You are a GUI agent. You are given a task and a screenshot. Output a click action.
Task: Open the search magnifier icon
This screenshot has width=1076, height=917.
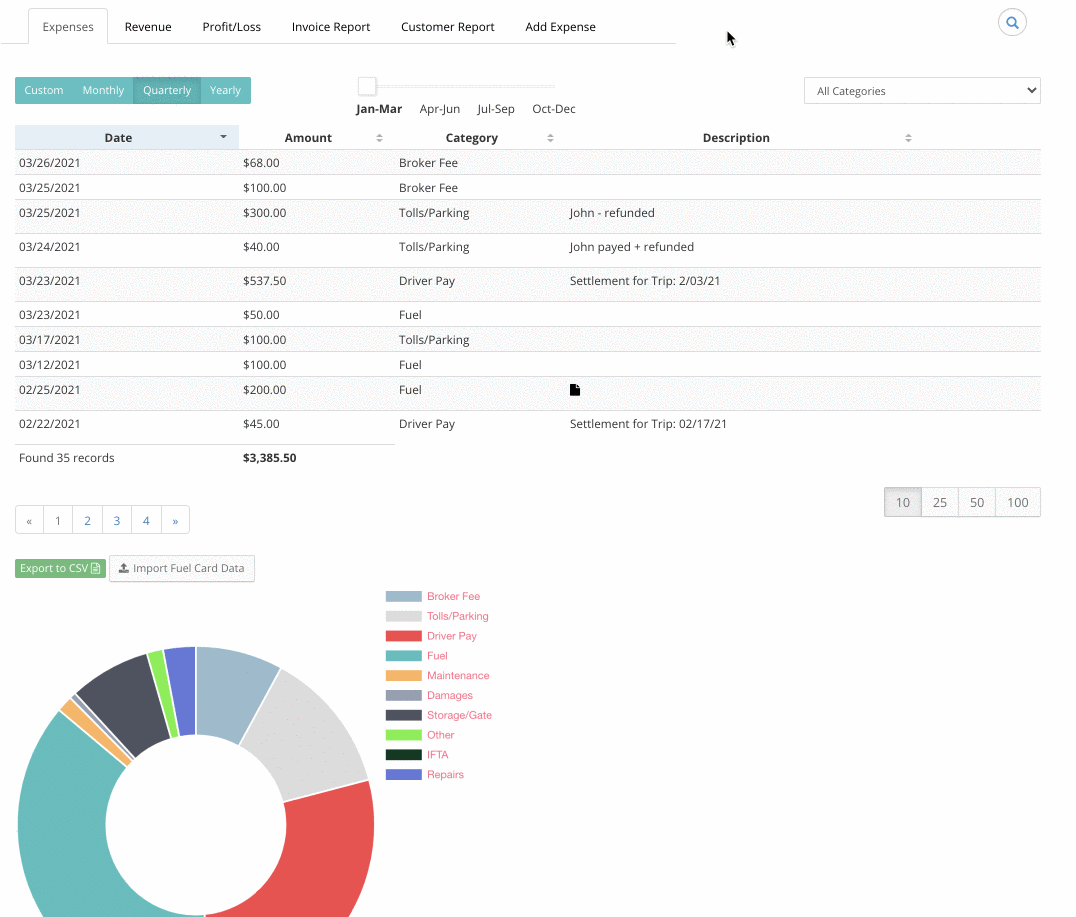[1012, 23]
